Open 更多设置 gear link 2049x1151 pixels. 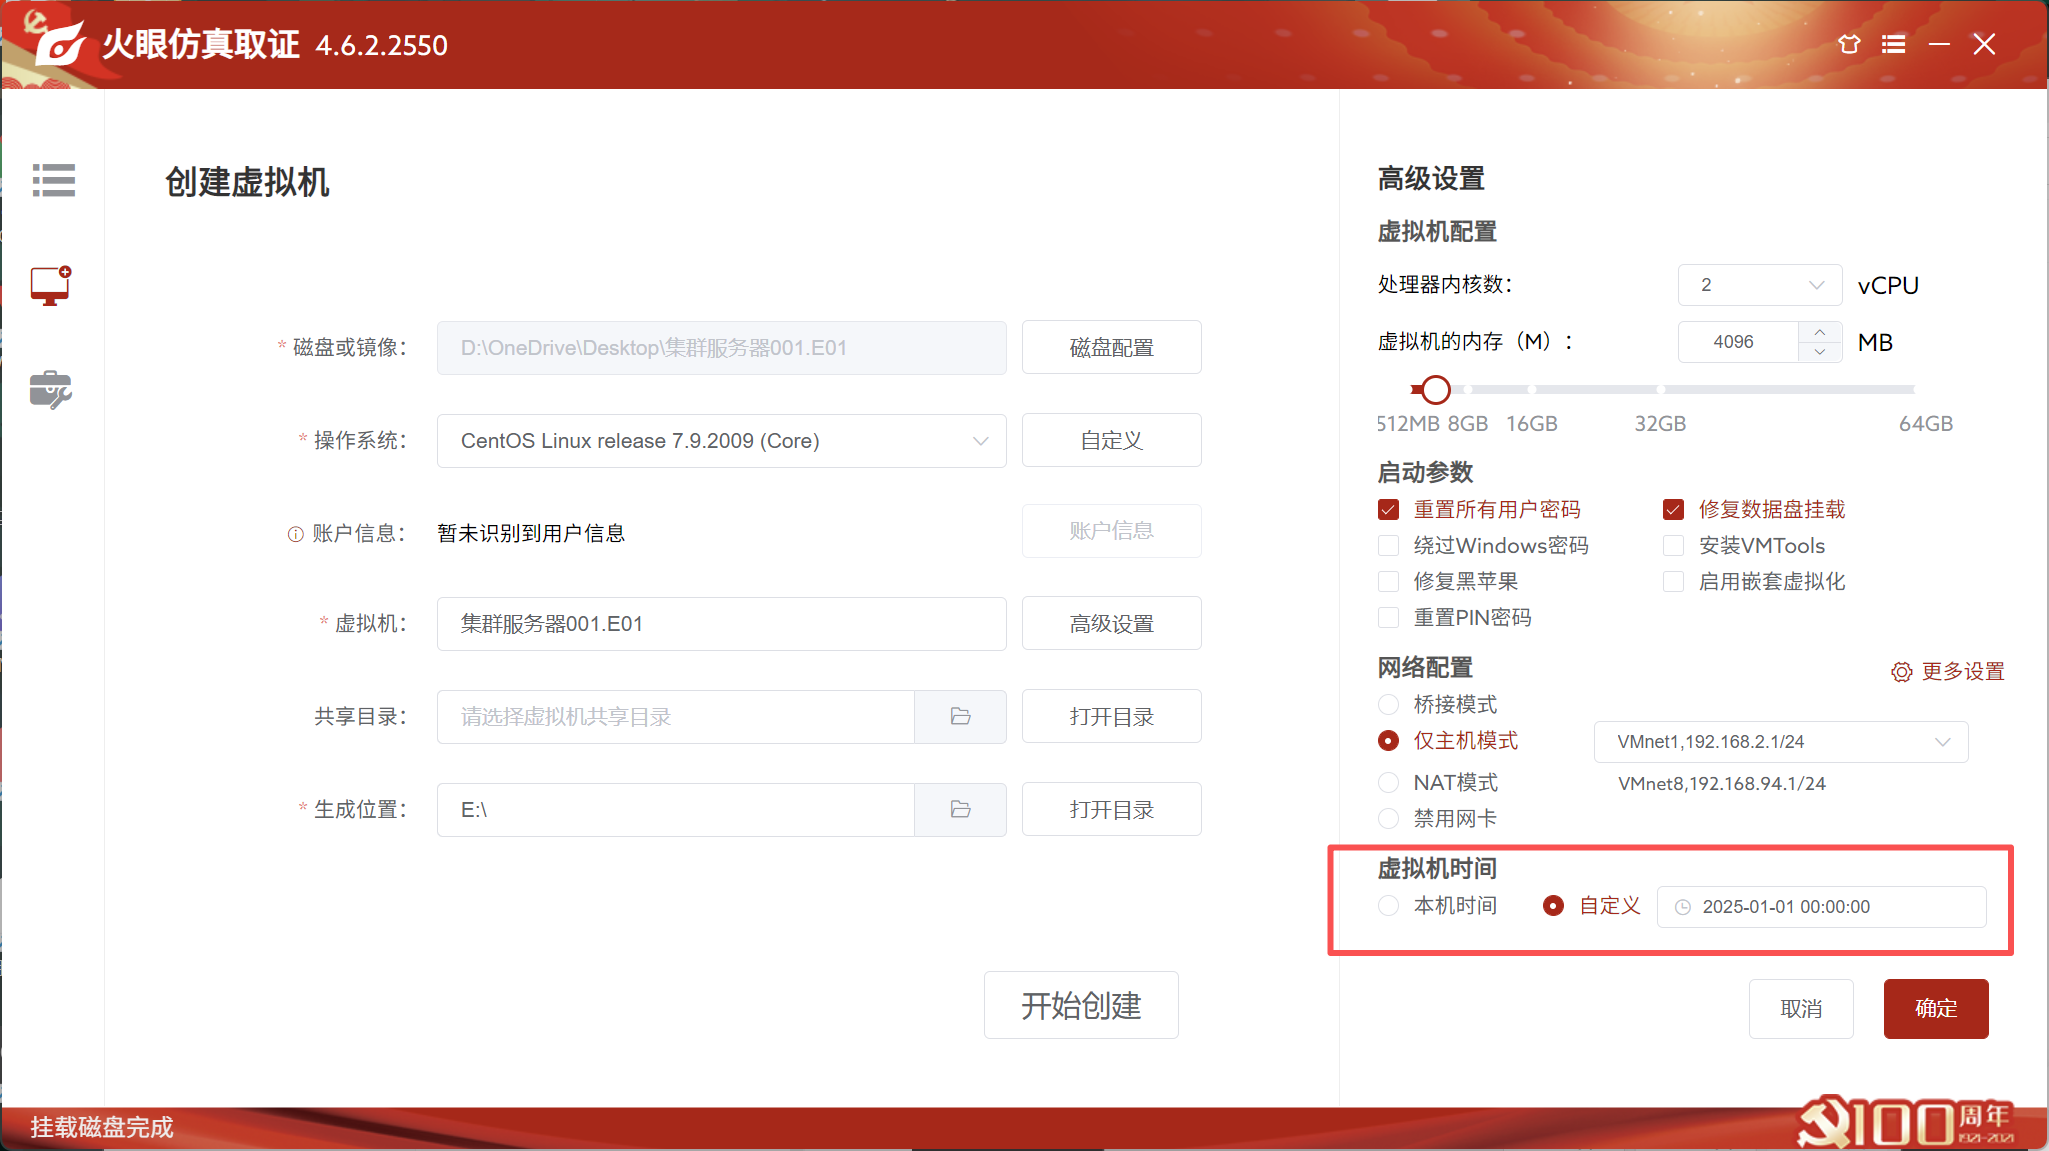point(1948,671)
